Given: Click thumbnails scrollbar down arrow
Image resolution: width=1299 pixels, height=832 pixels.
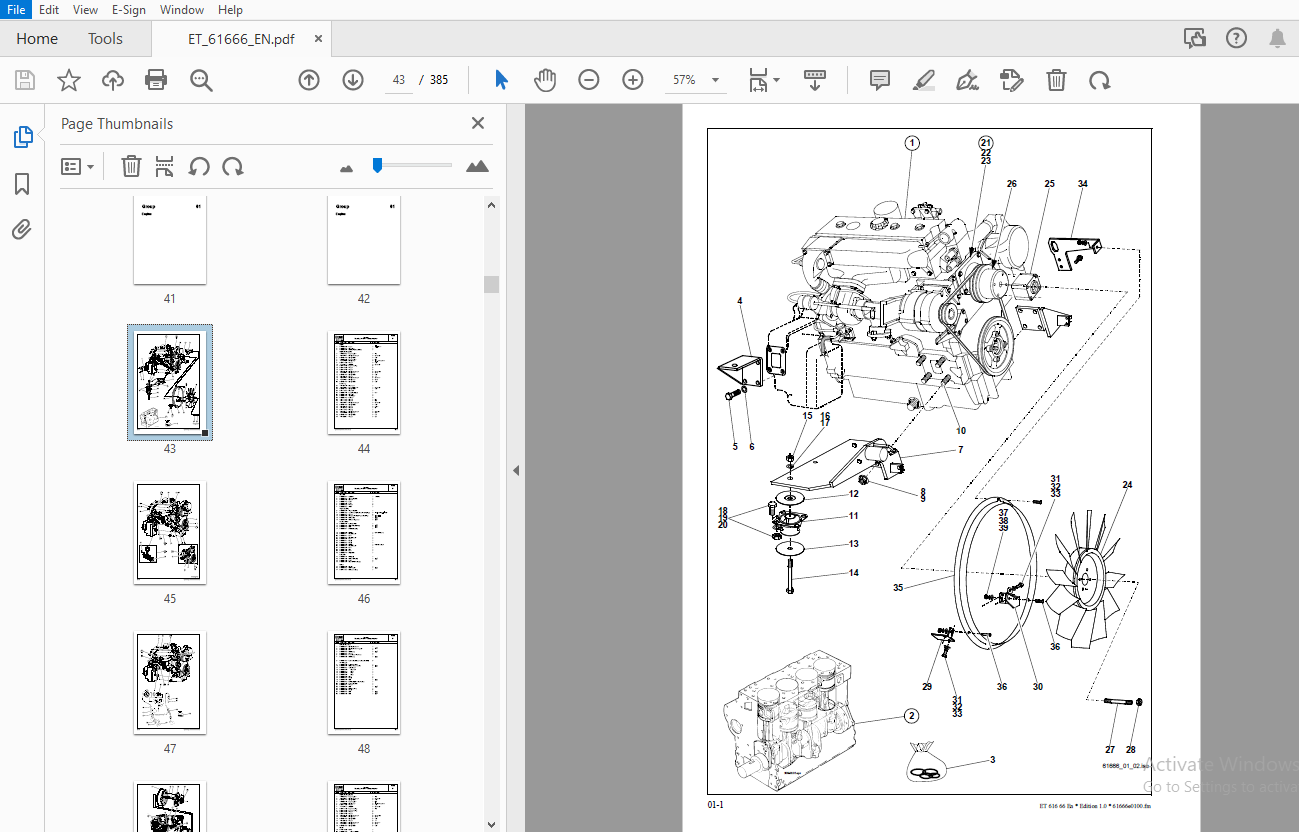Looking at the screenshot, I should point(491,824).
